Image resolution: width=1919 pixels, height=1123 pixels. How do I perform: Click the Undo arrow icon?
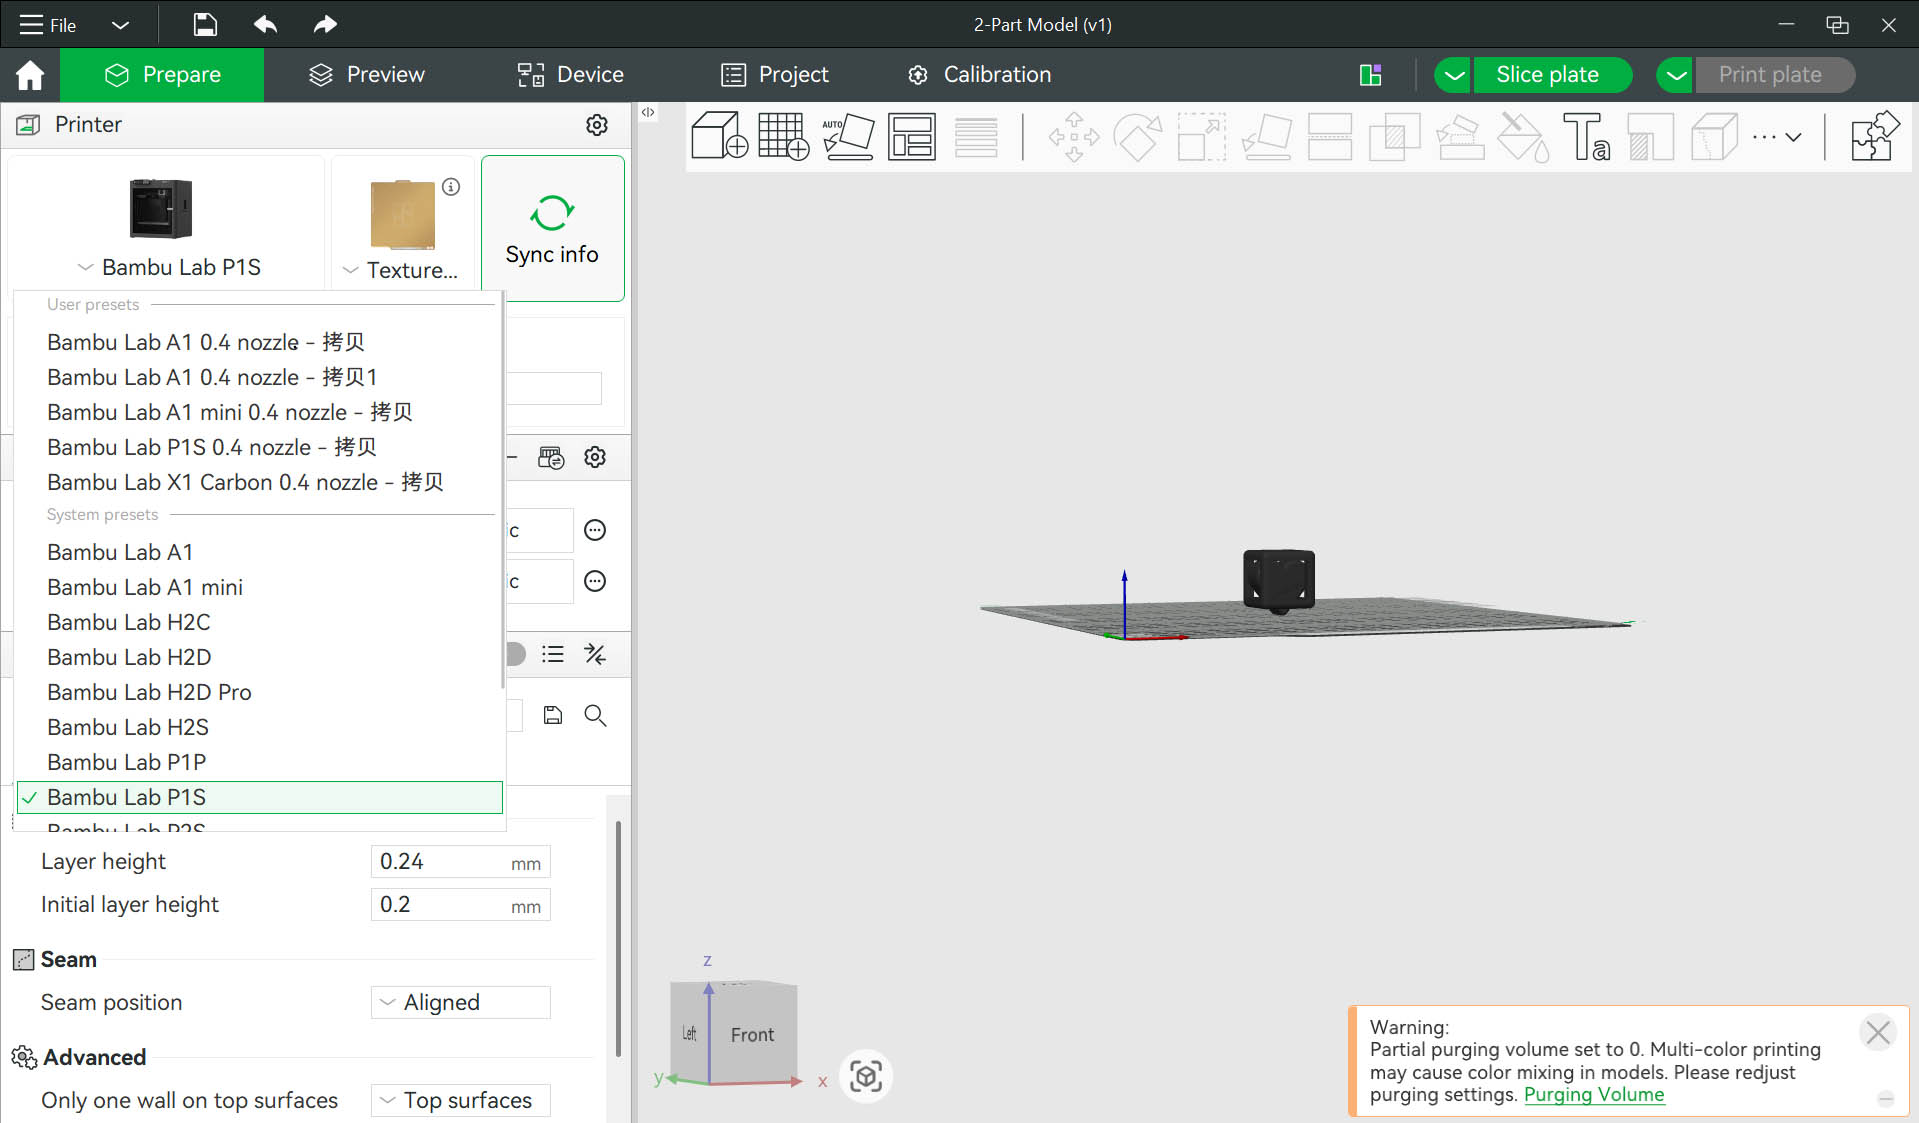tap(265, 24)
